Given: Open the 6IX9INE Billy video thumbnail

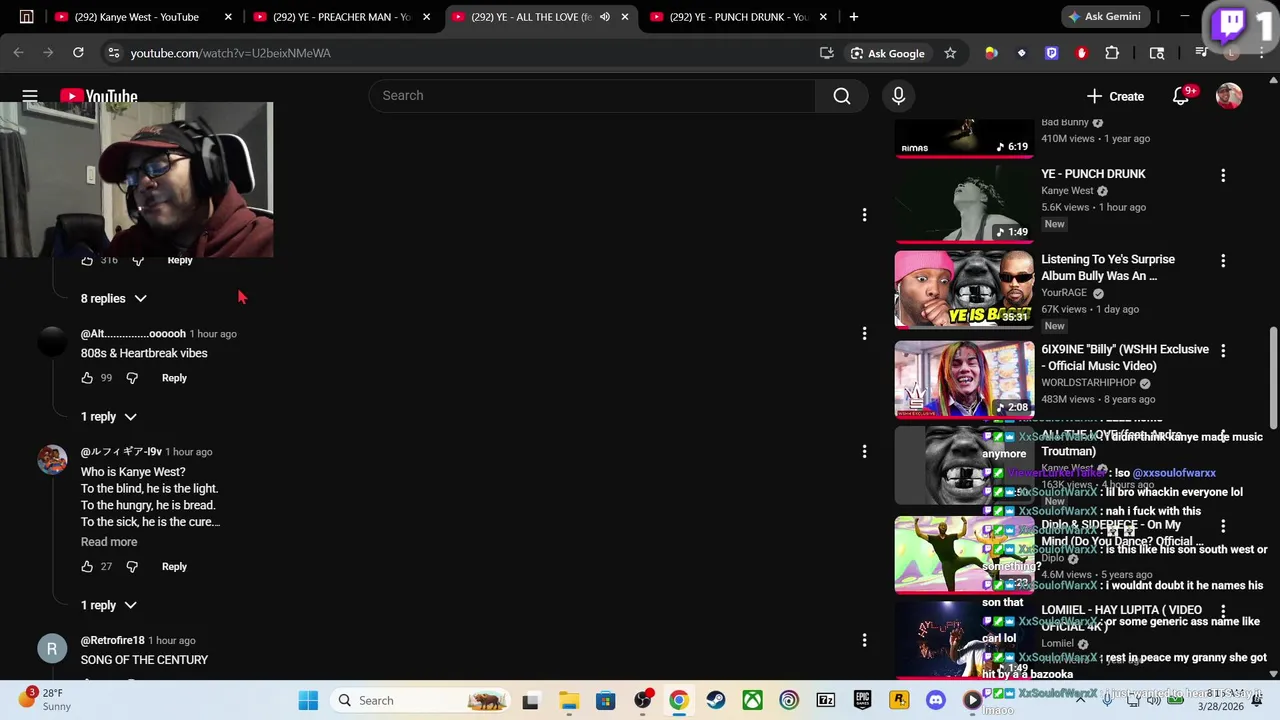Looking at the screenshot, I should (964, 380).
